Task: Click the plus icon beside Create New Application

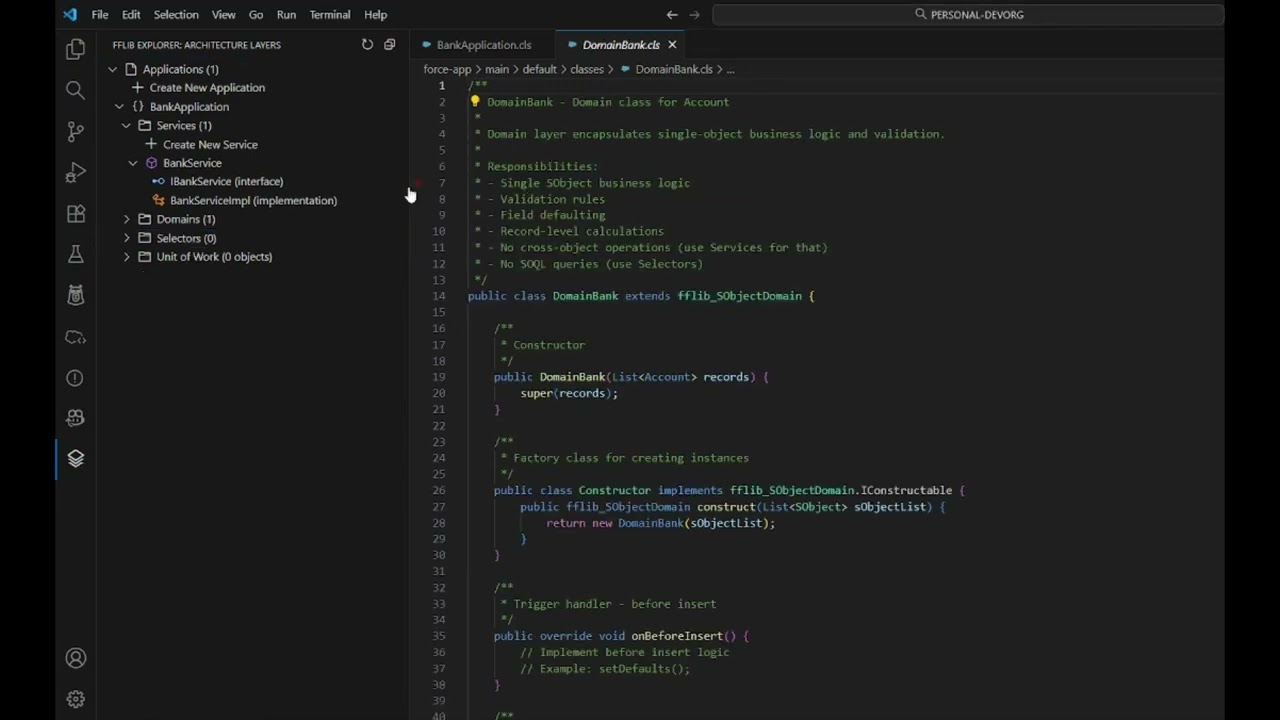Action: (x=138, y=88)
